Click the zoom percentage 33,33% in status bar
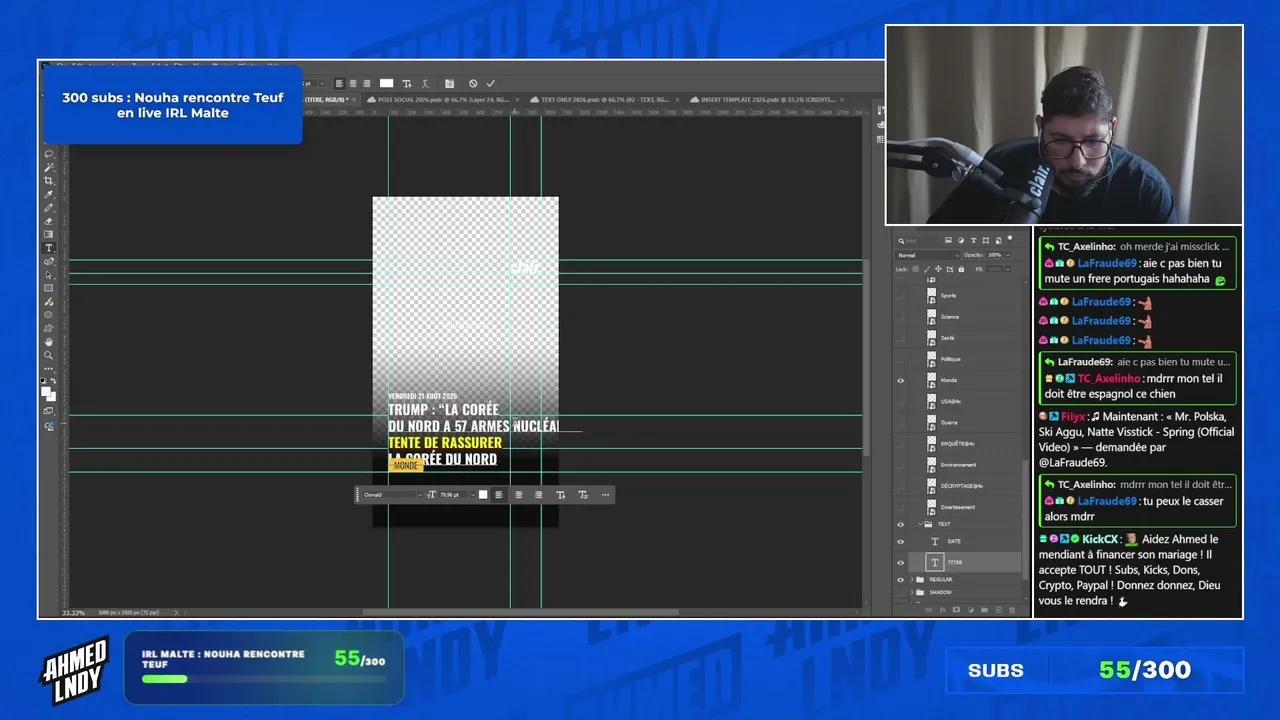1280x720 pixels. [74, 612]
